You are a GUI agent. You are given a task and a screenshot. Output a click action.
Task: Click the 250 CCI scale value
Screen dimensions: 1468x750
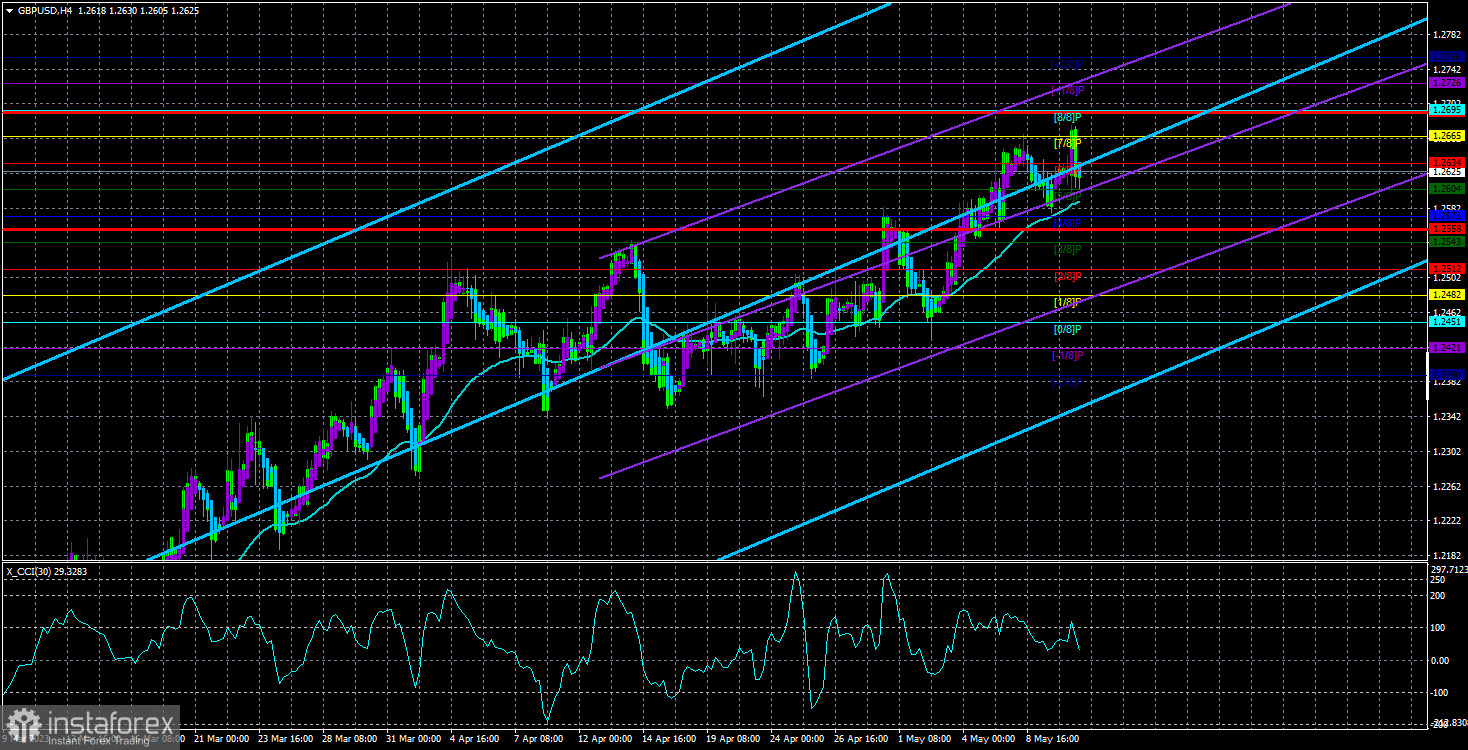click(x=1439, y=579)
